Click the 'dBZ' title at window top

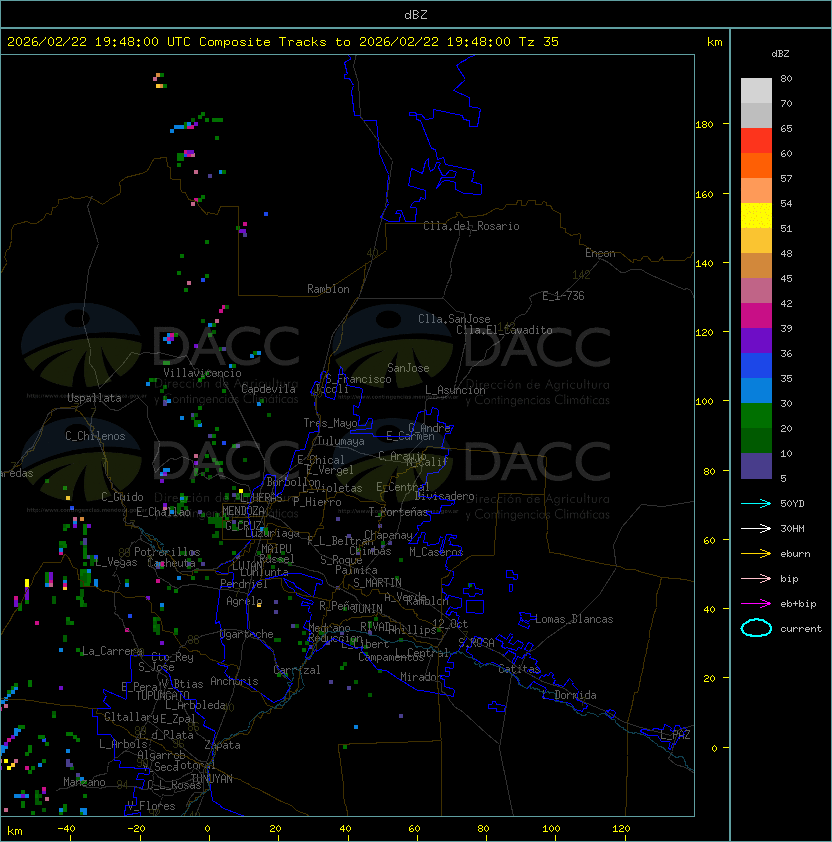tap(416, 14)
